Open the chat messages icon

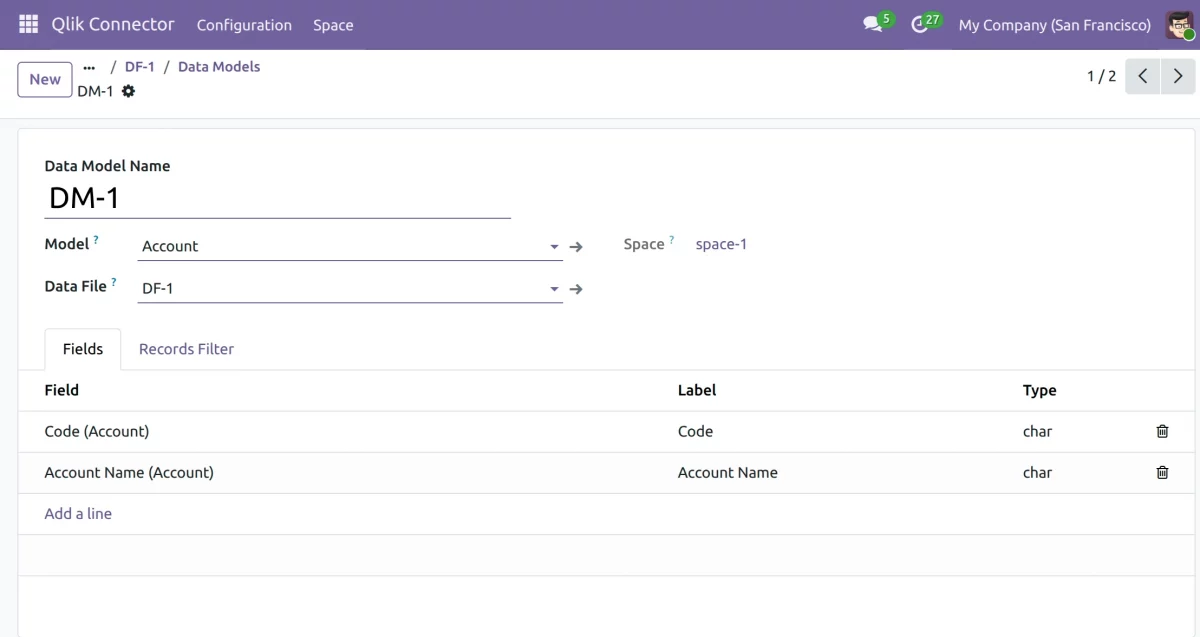tap(872, 25)
